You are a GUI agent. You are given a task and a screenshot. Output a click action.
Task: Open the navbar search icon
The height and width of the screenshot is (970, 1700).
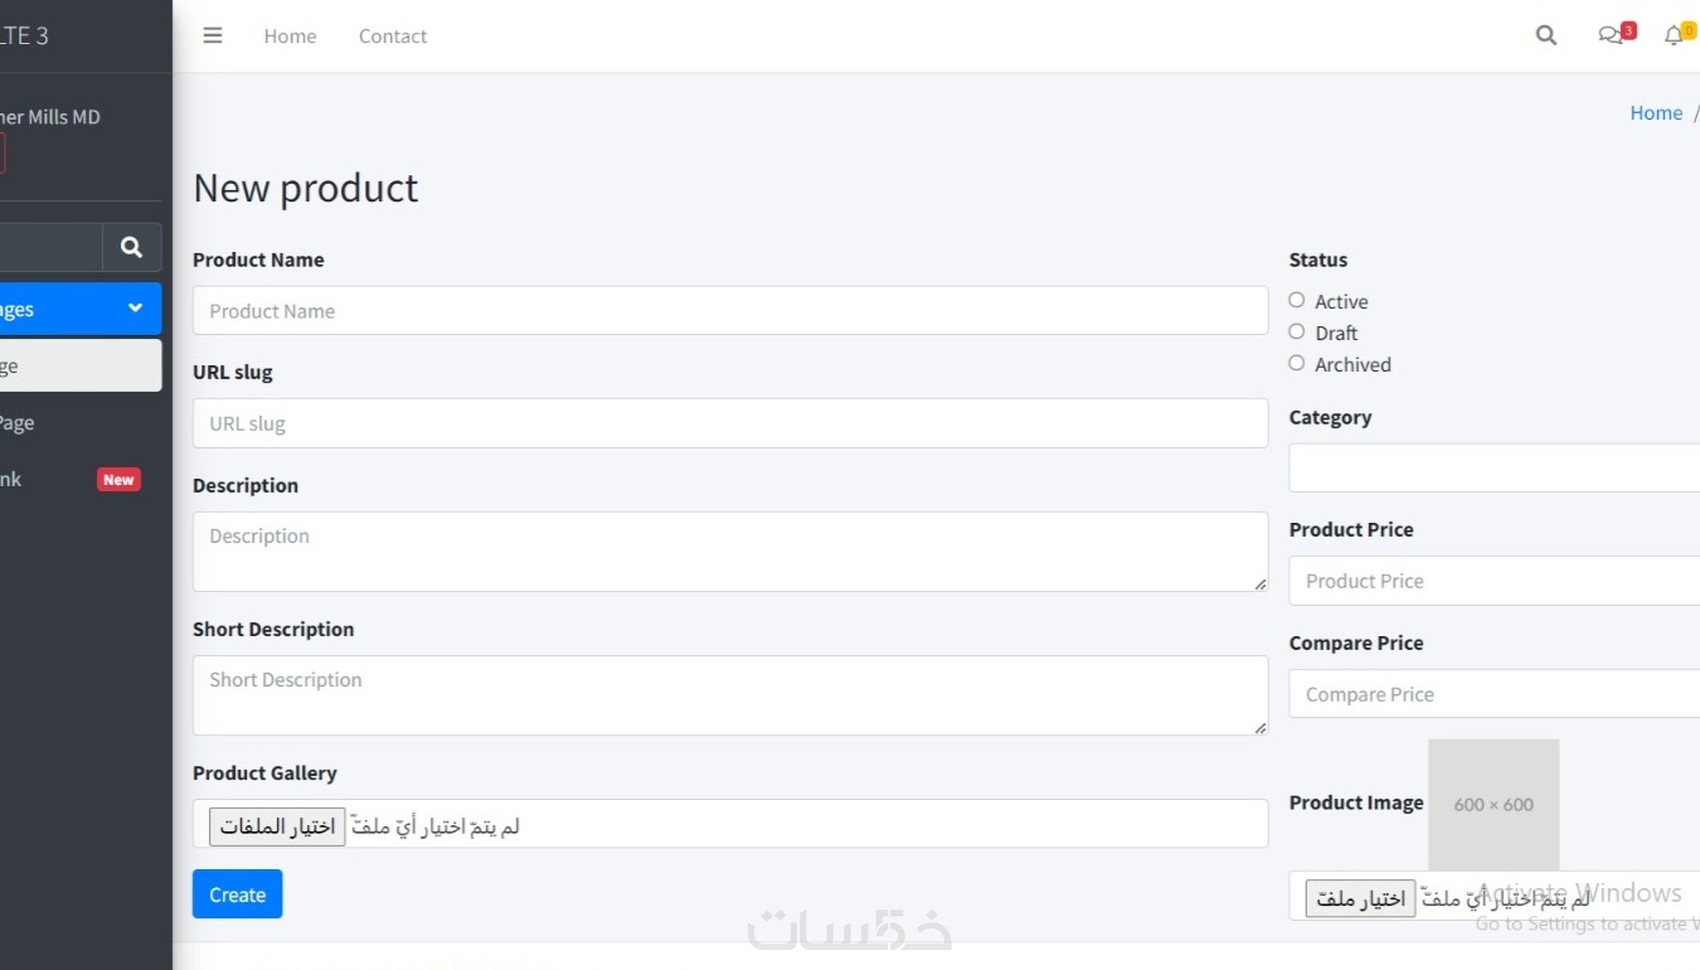[x=1546, y=36]
